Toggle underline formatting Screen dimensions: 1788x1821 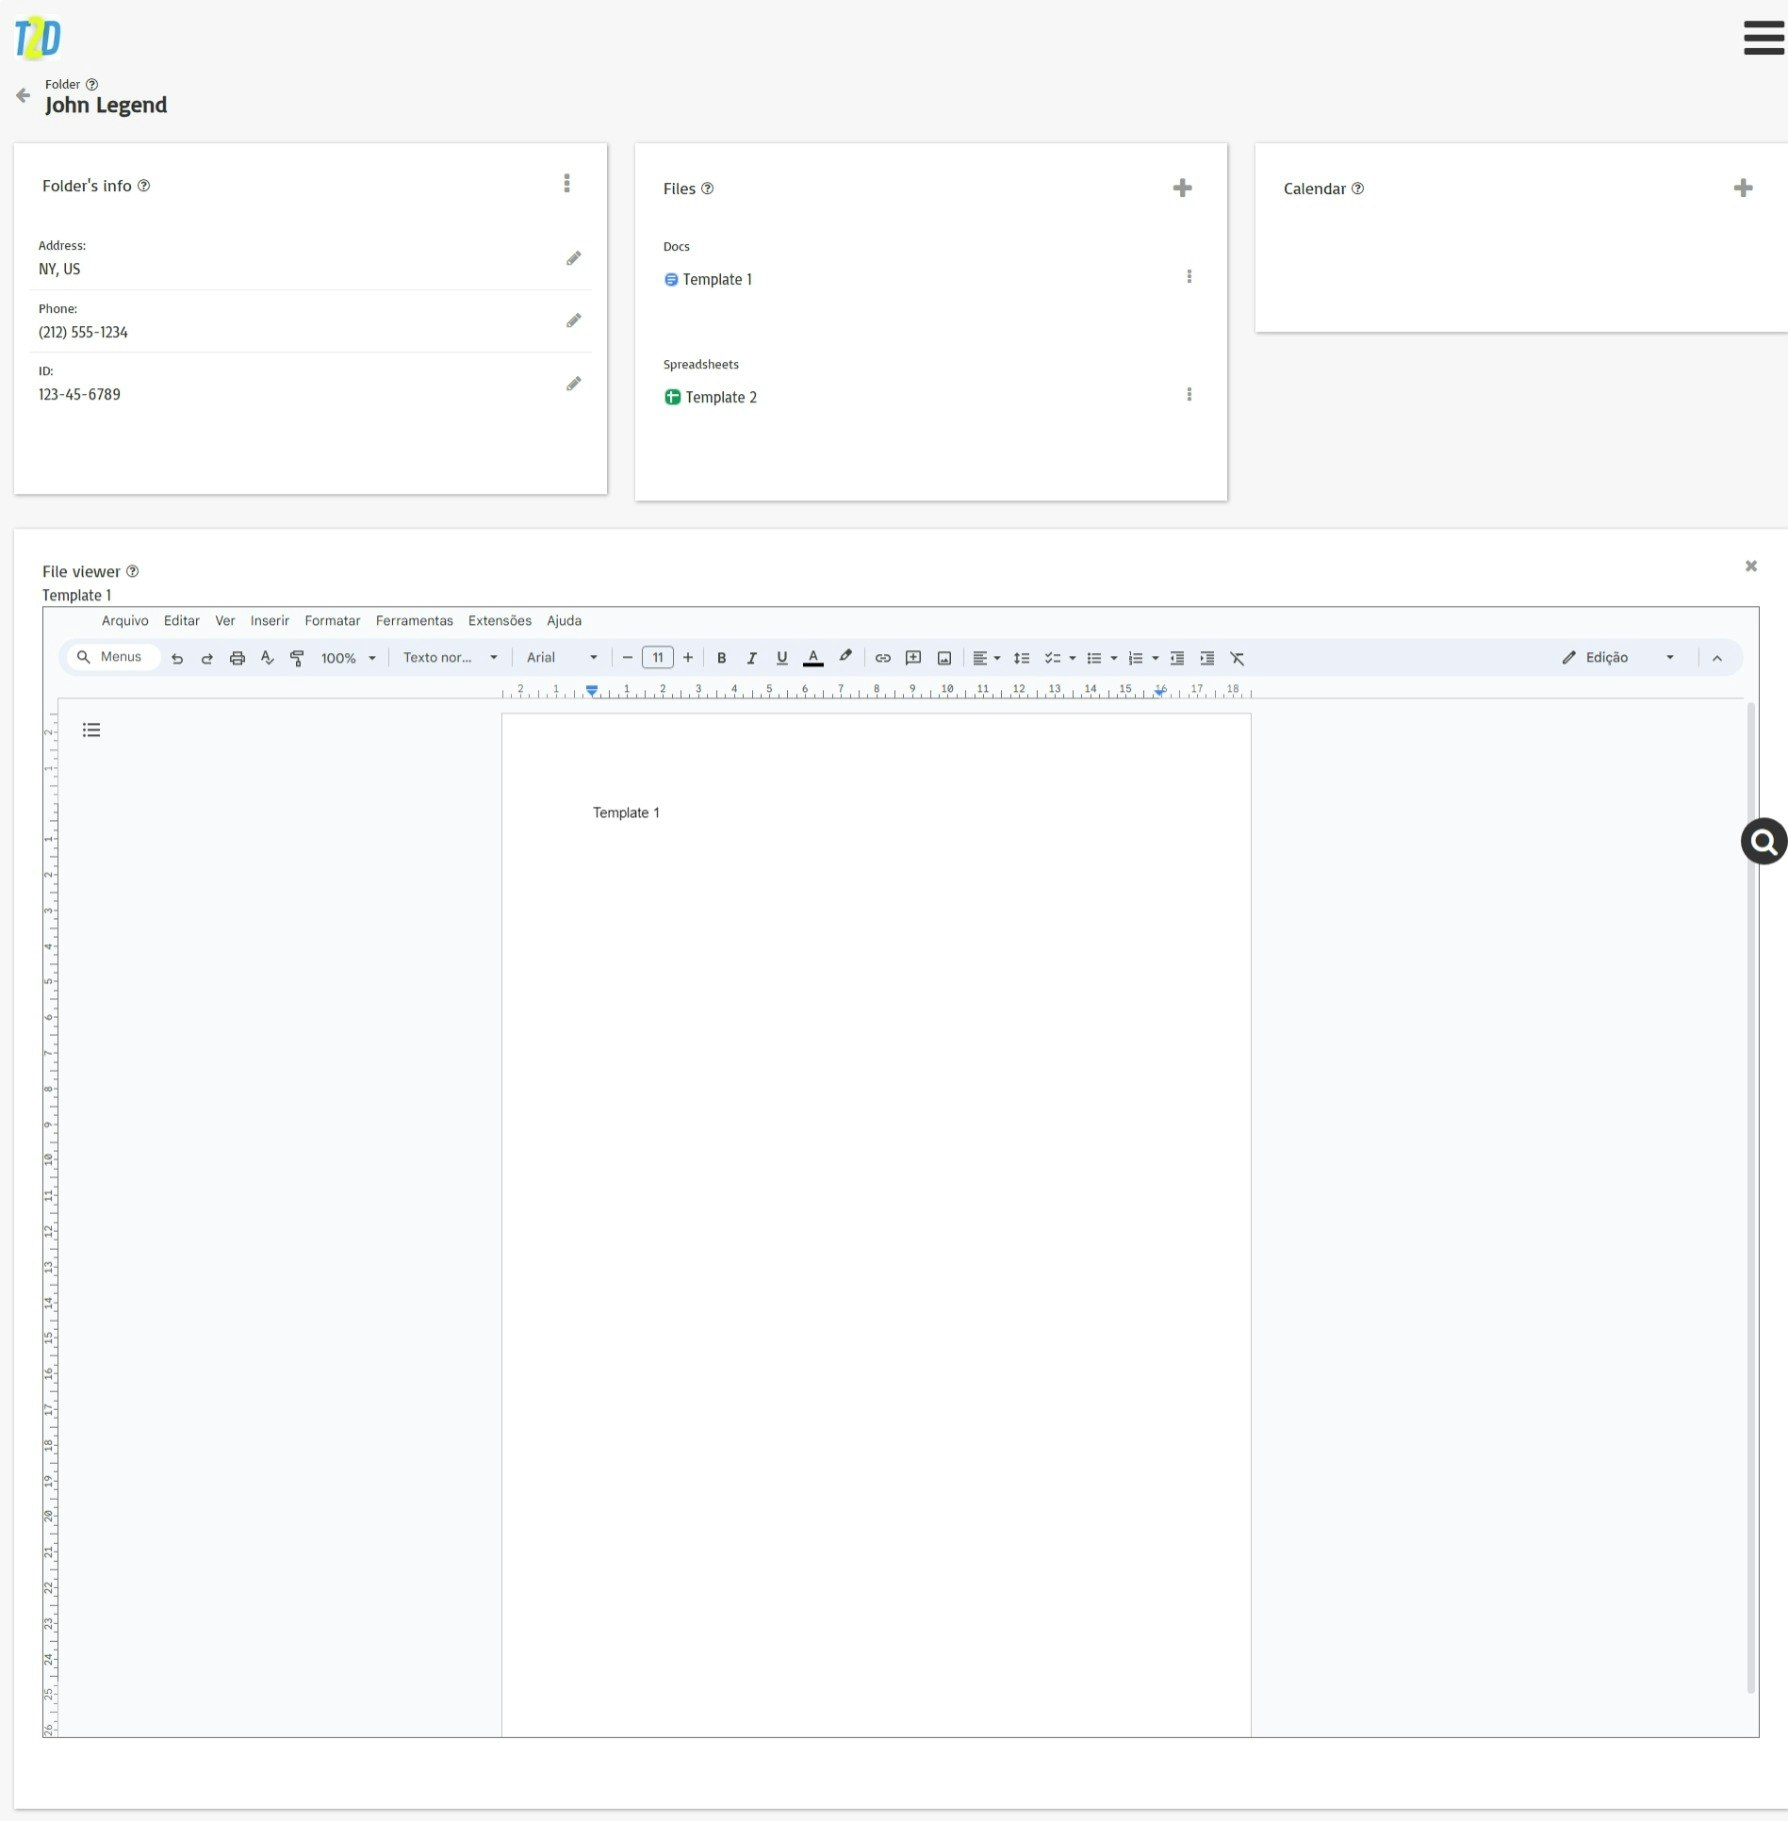(782, 658)
